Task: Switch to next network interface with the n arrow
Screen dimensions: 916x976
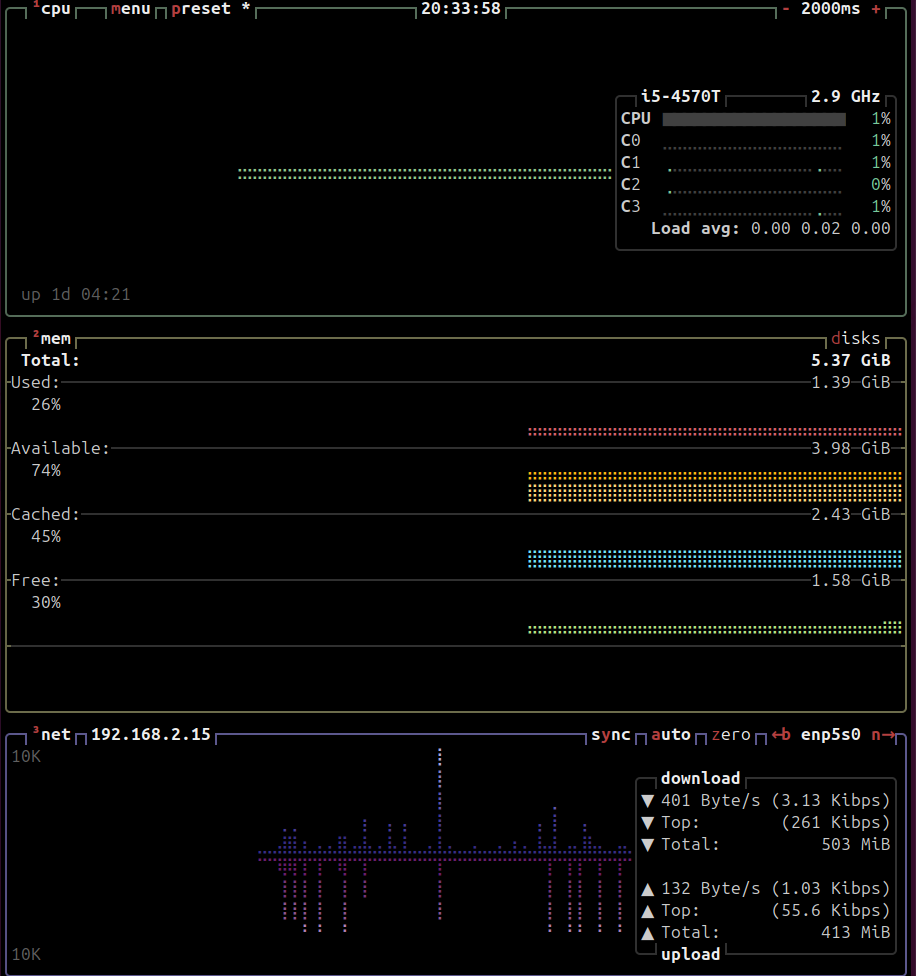Action: [882, 735]
